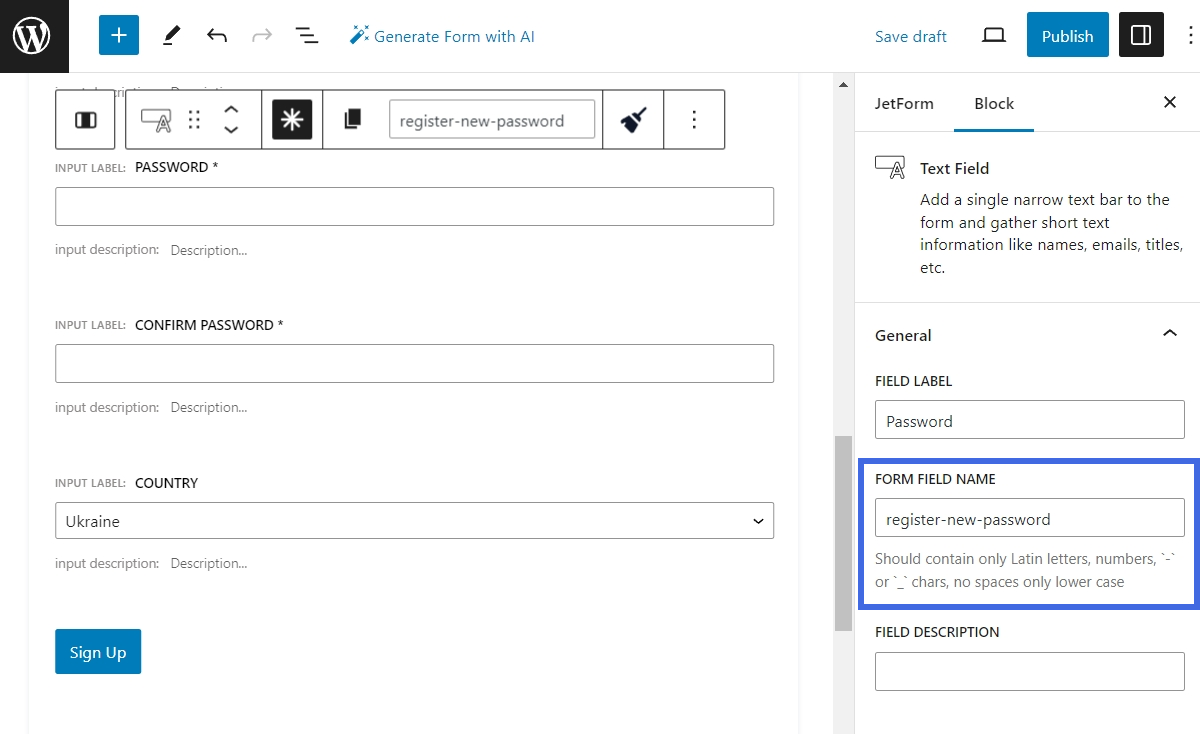Click the broom cleanup icon in block toolbar
Image resolution: width=1200 pixels, height=734 pixels.
click(x=633, y=119)
